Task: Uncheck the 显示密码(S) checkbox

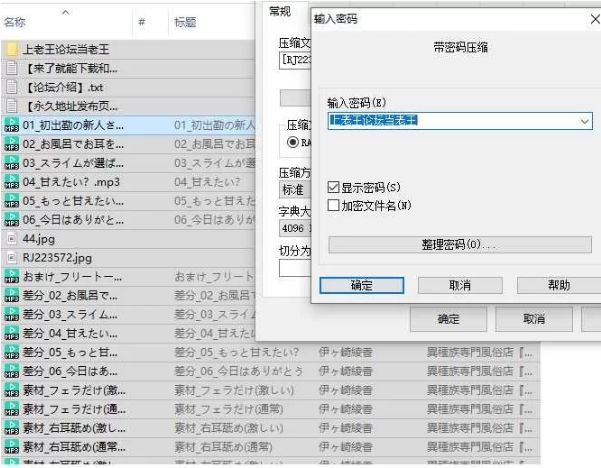Action: click(333, 187)
